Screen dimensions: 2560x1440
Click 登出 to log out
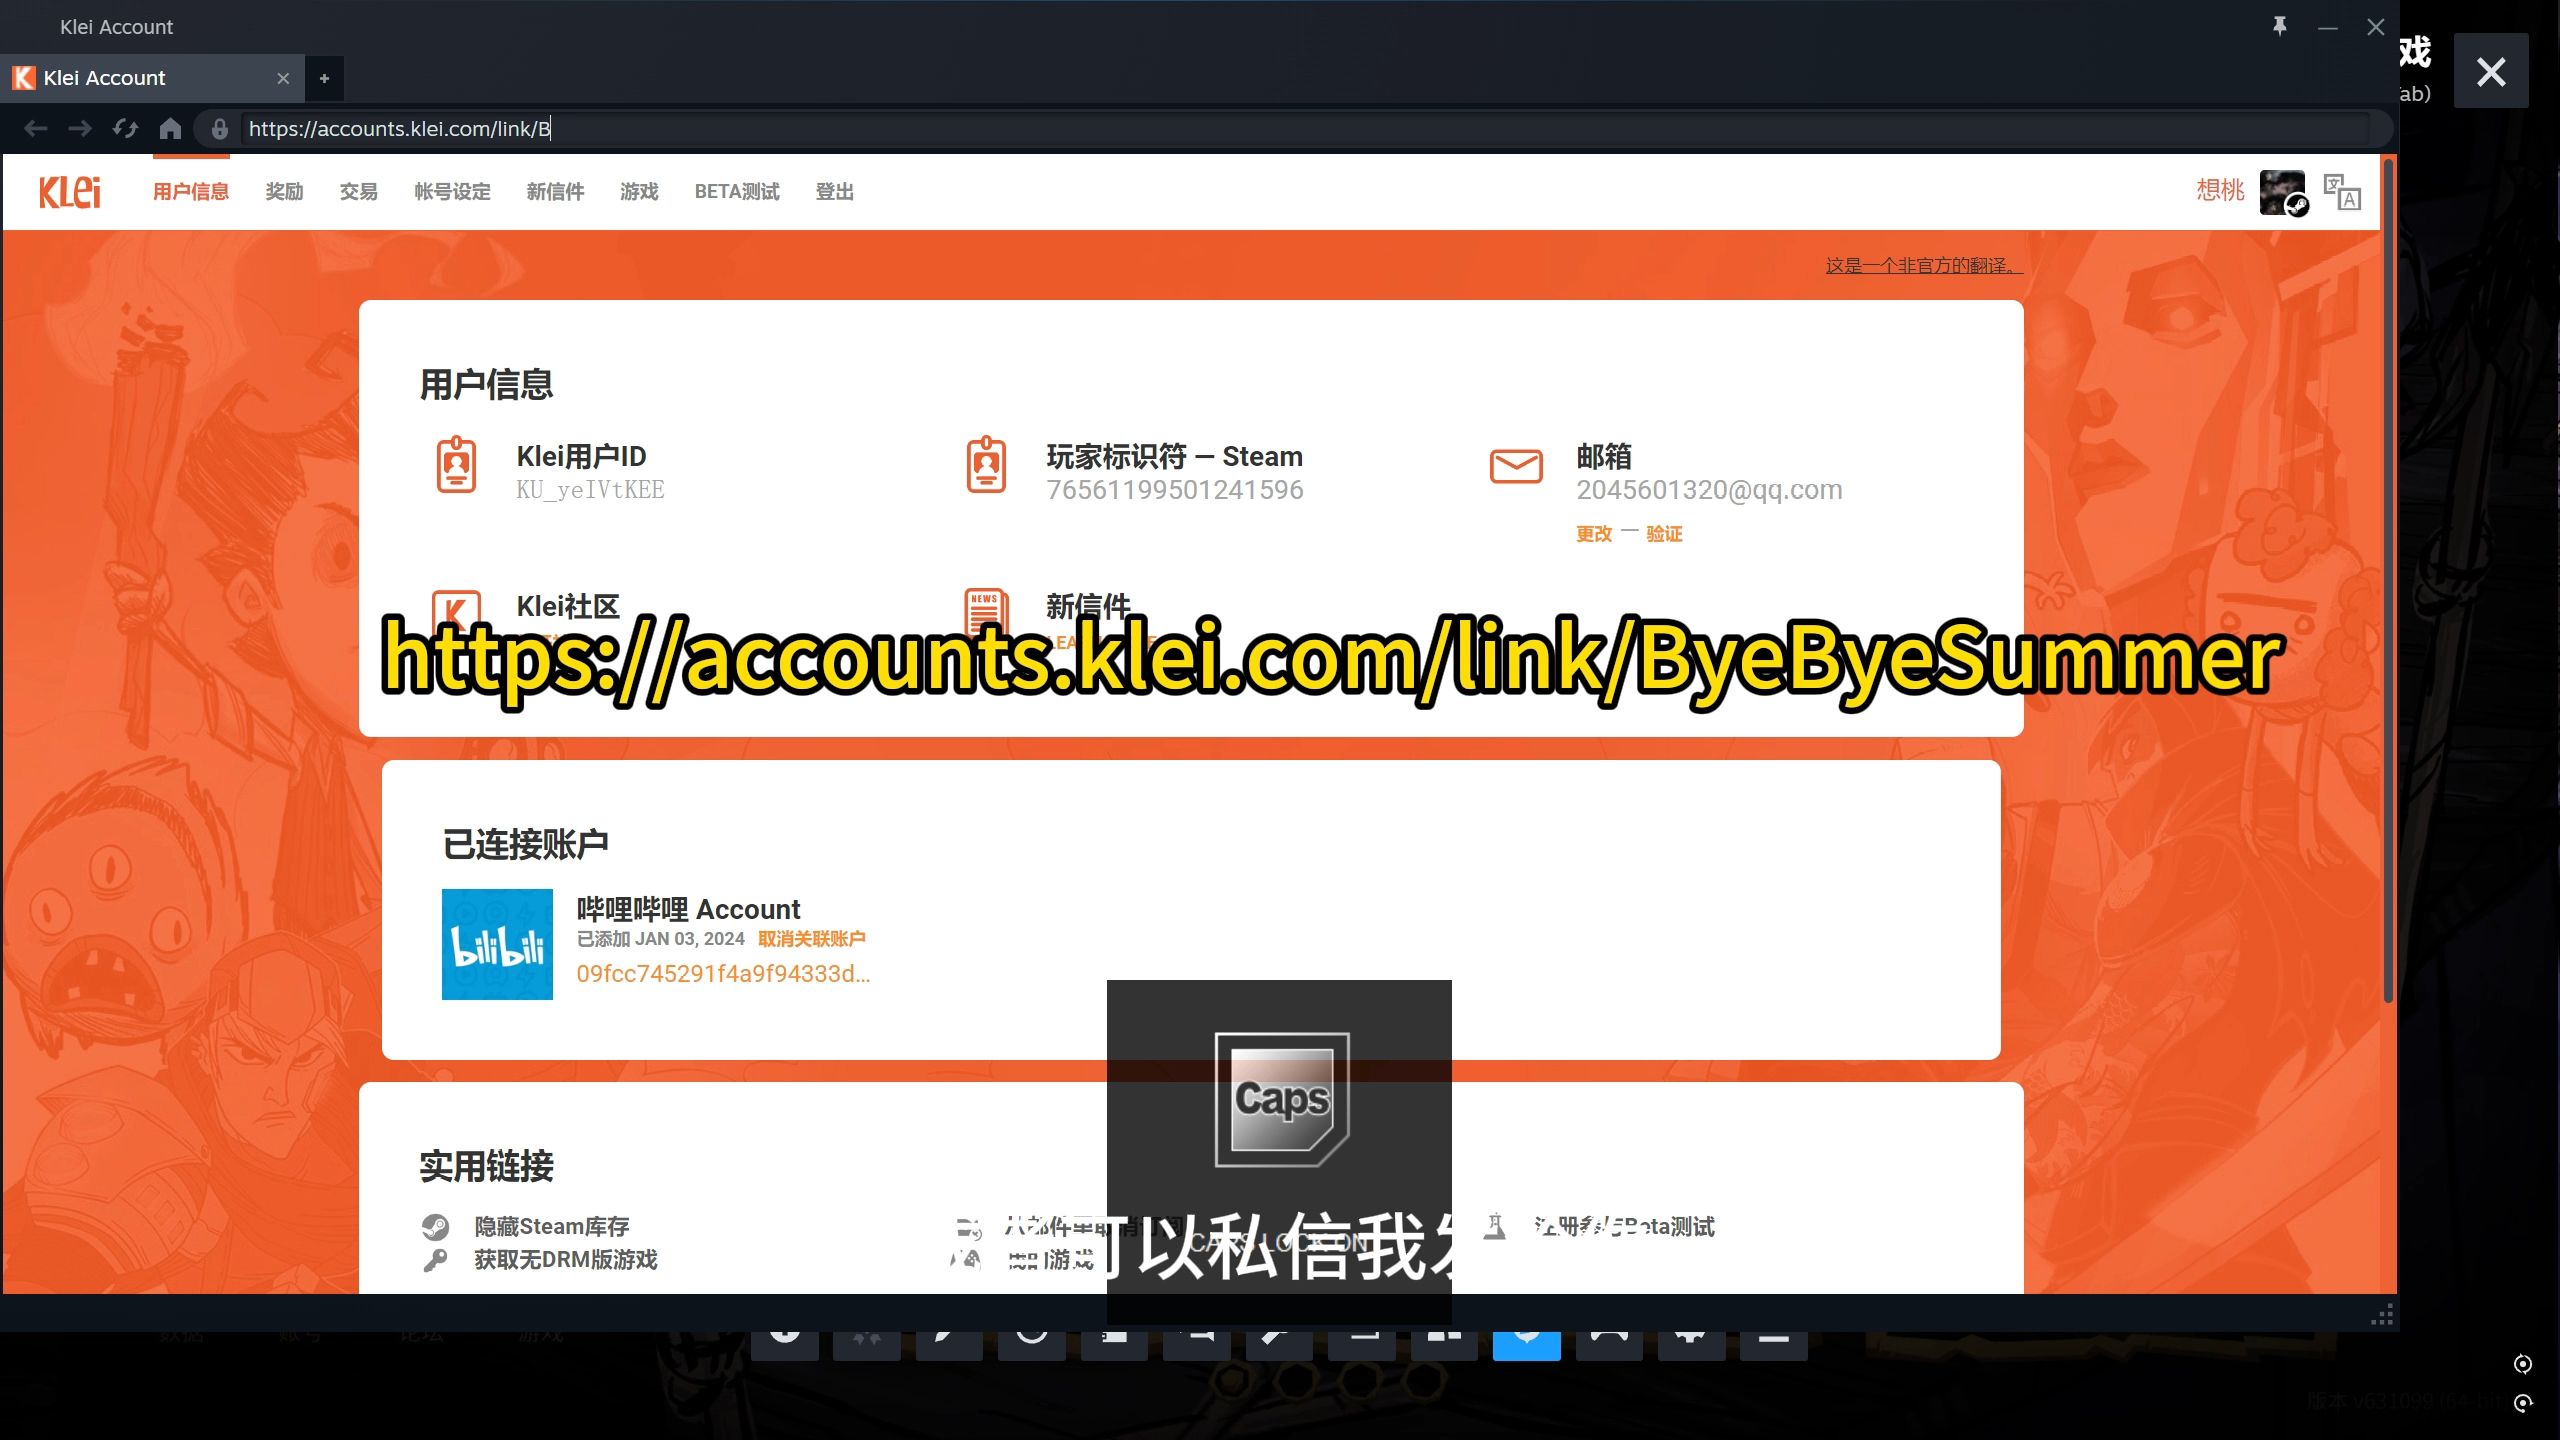coord(834,191)
